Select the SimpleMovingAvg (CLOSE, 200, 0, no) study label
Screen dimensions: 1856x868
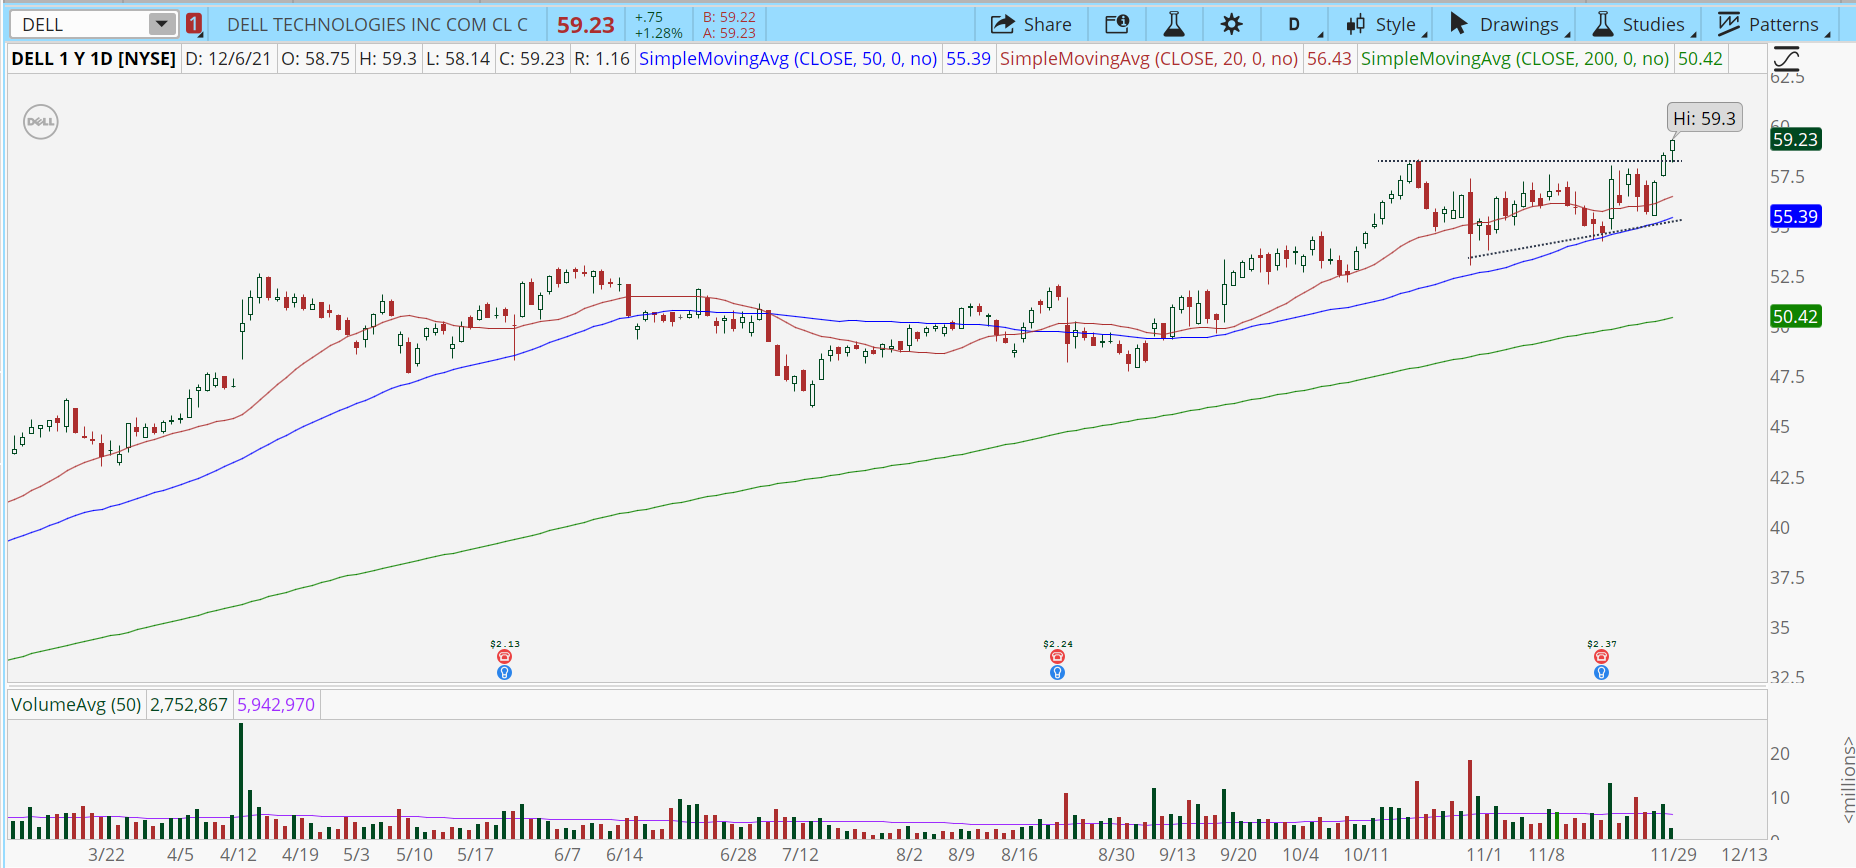(1515, 59)
